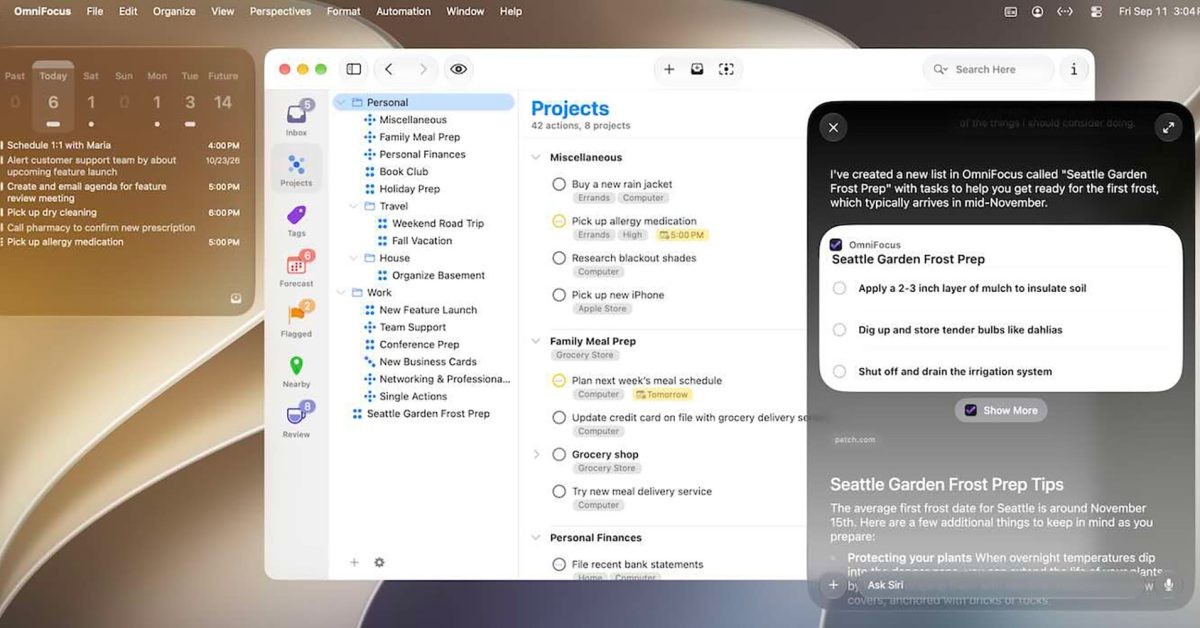Switch to the Projects perspective
Viewport: 1200px width, 628px height.
(x=296, y=168)
